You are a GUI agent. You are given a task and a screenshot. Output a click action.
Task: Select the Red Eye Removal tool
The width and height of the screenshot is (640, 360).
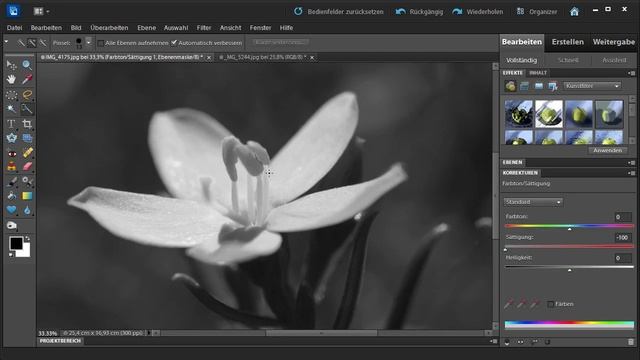click(x=11, y=153)
